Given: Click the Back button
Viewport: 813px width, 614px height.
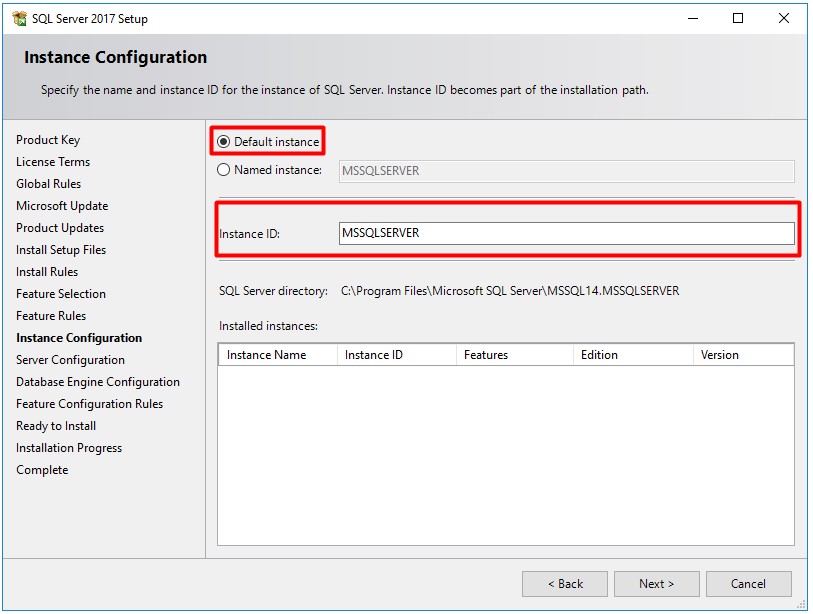Looking at the screenshot, I should coord(566,583).
